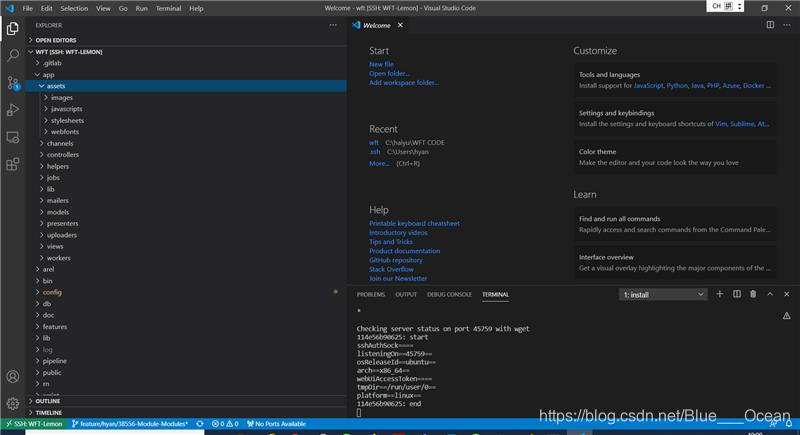The height and width of the screenshot is (435, 800).
Task: Open editor more actions ellipsis
Action: pyautogui.click(x=787, y=25)
